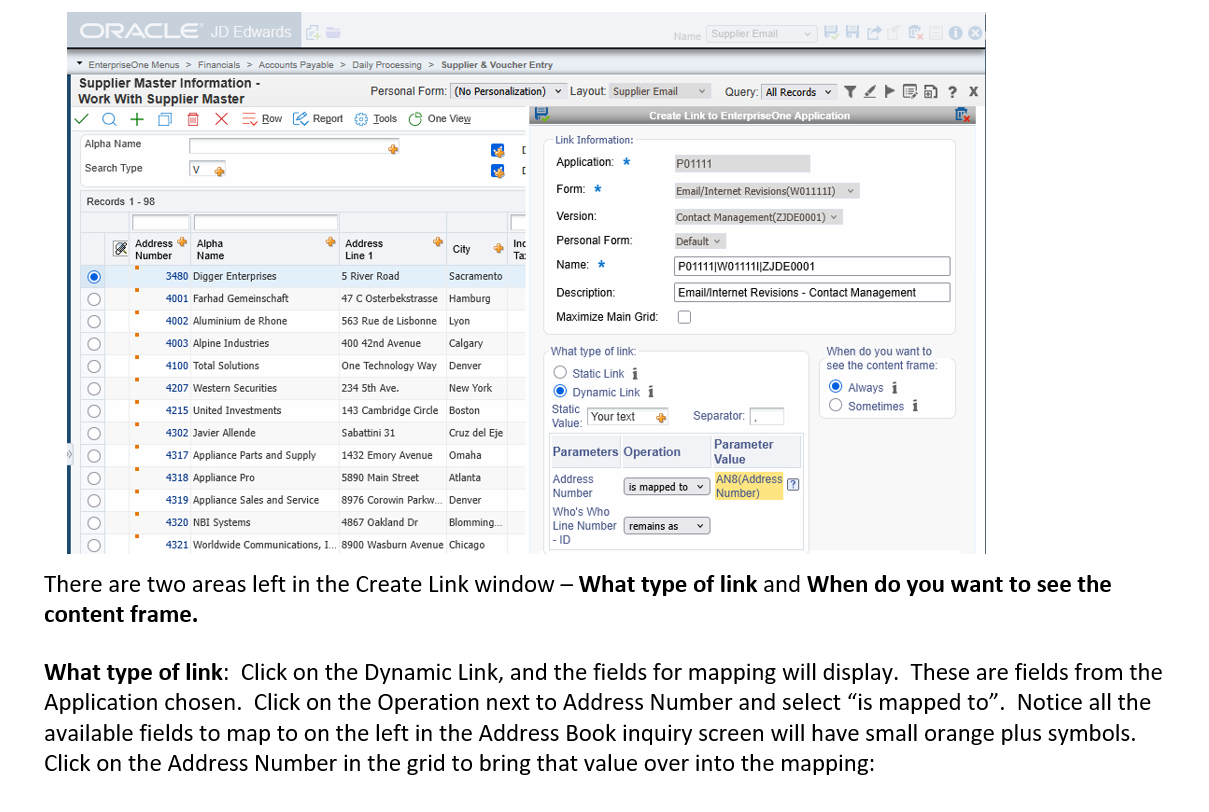Click the green checkmark Select icon
This screenshot has width=1209, height=812.
[82, 119]
